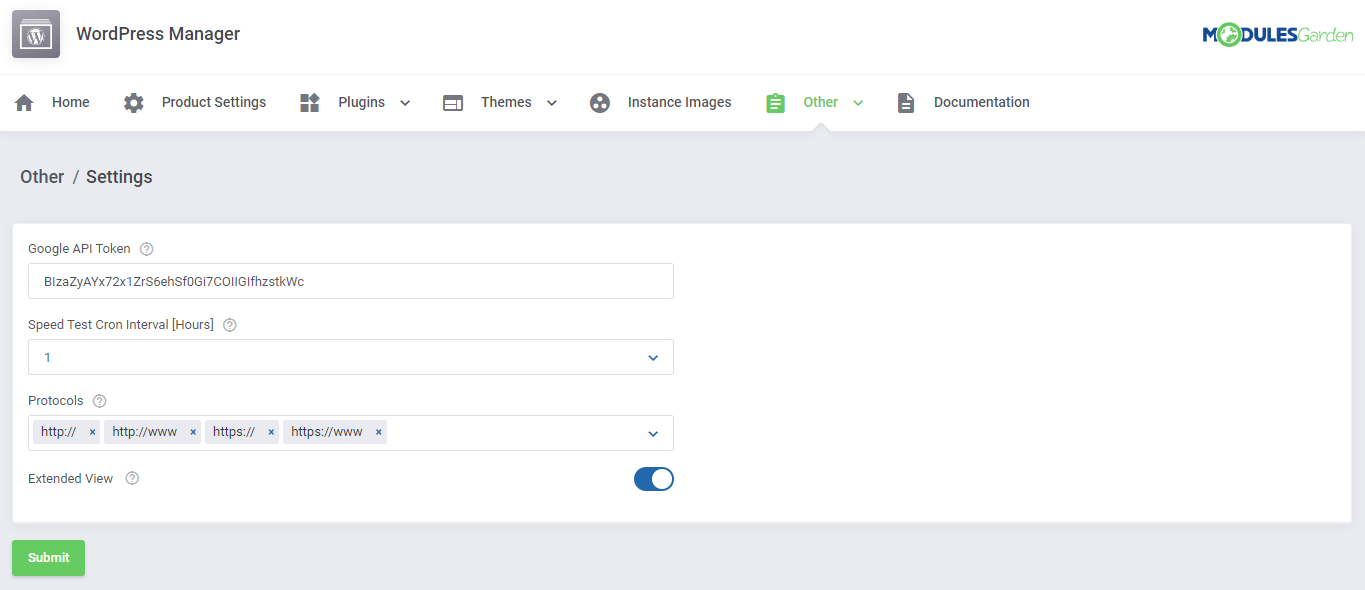1365x590 pixels.
Task: Click the Protocols label text
Action: (56, 401)
